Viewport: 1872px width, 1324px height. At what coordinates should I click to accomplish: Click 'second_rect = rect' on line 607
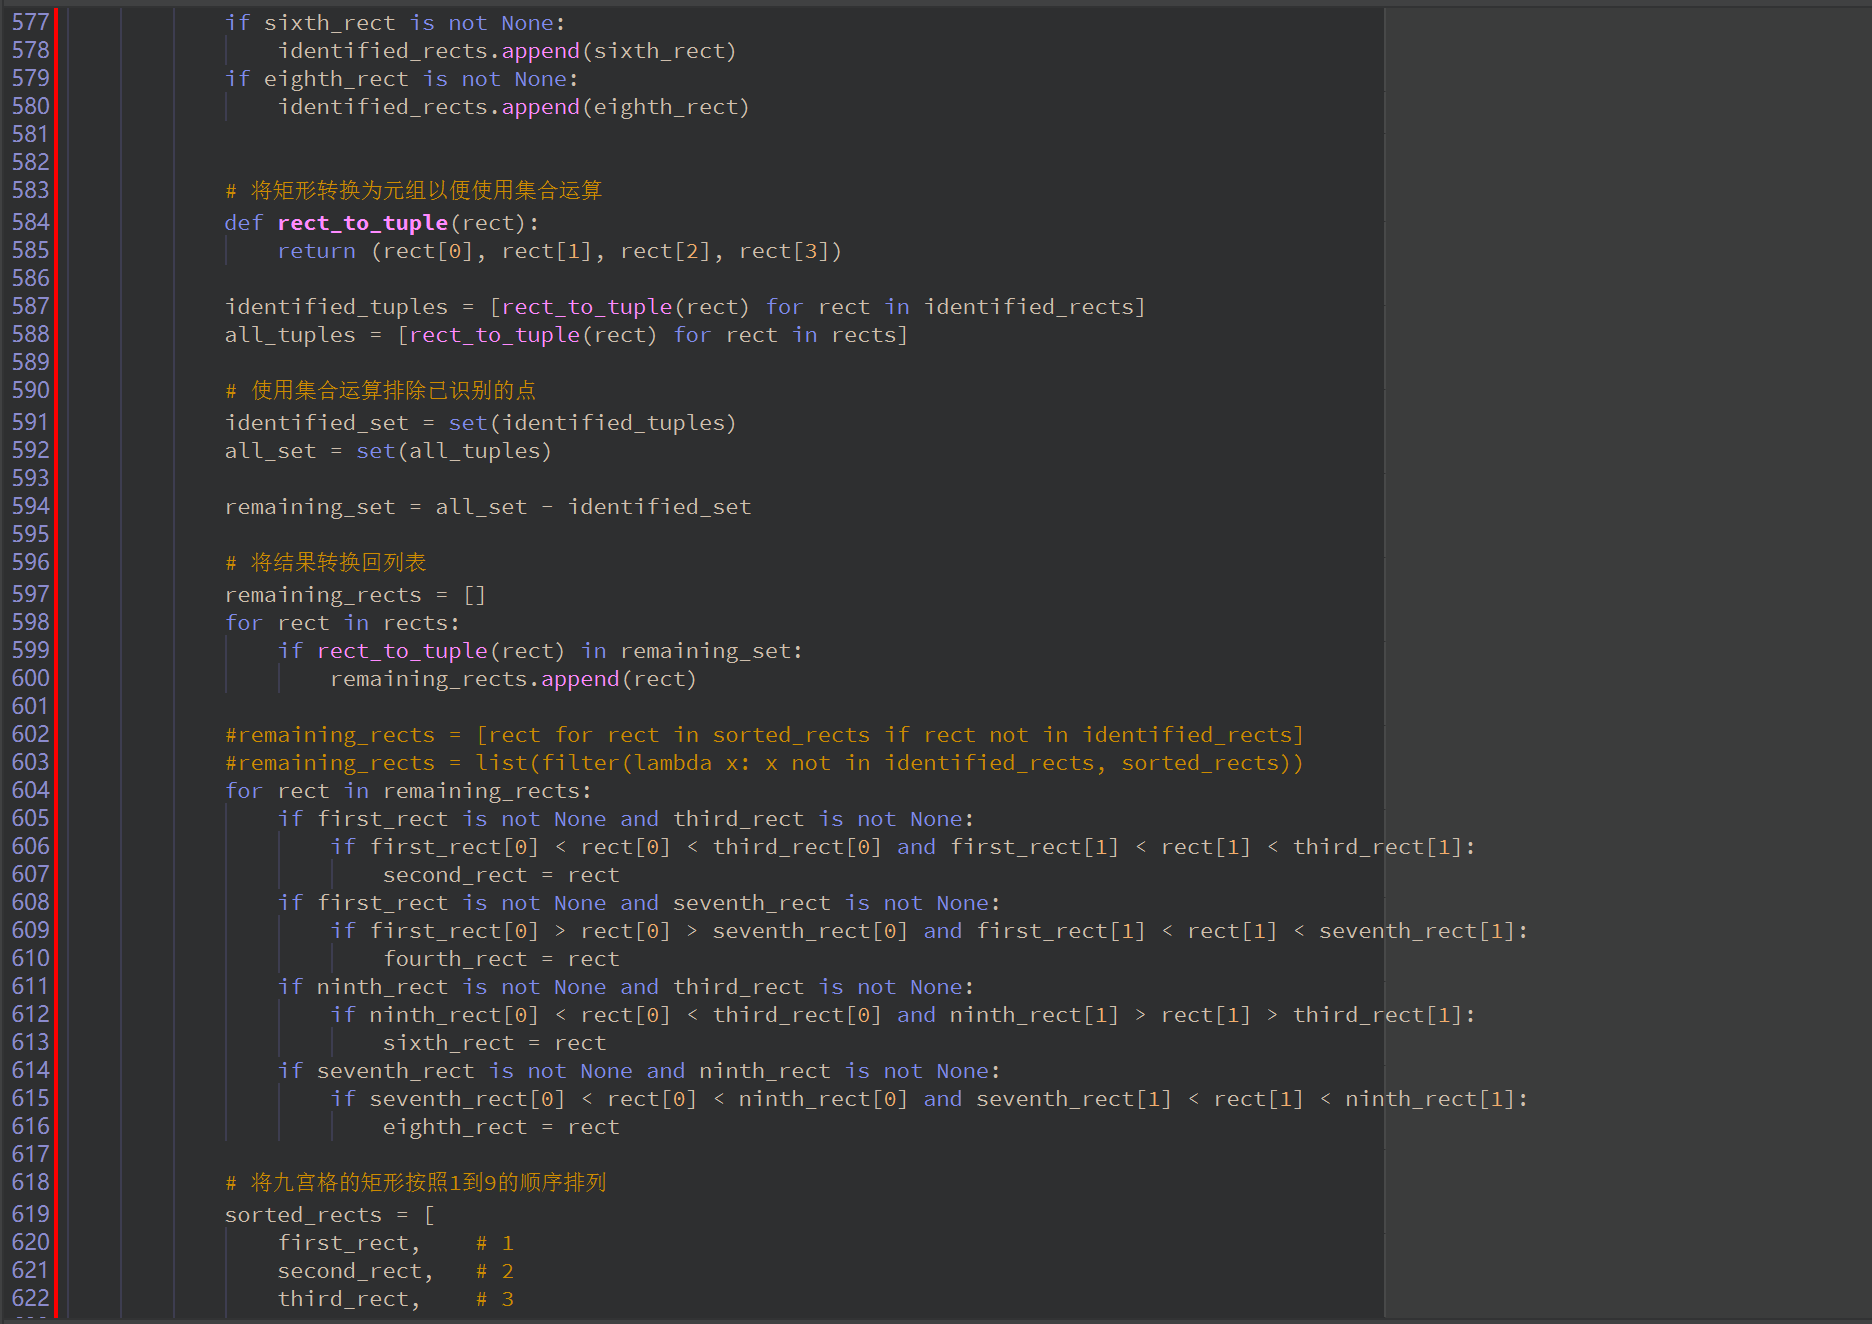(500, 875)
